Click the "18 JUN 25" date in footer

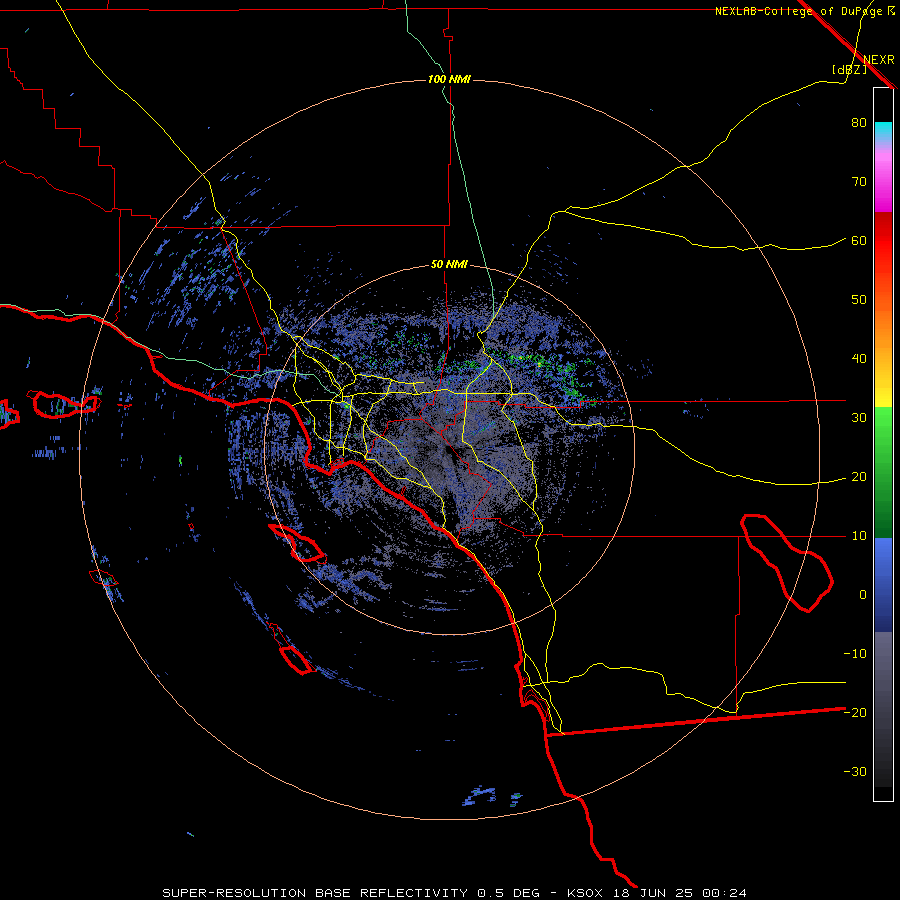[651, 893]
